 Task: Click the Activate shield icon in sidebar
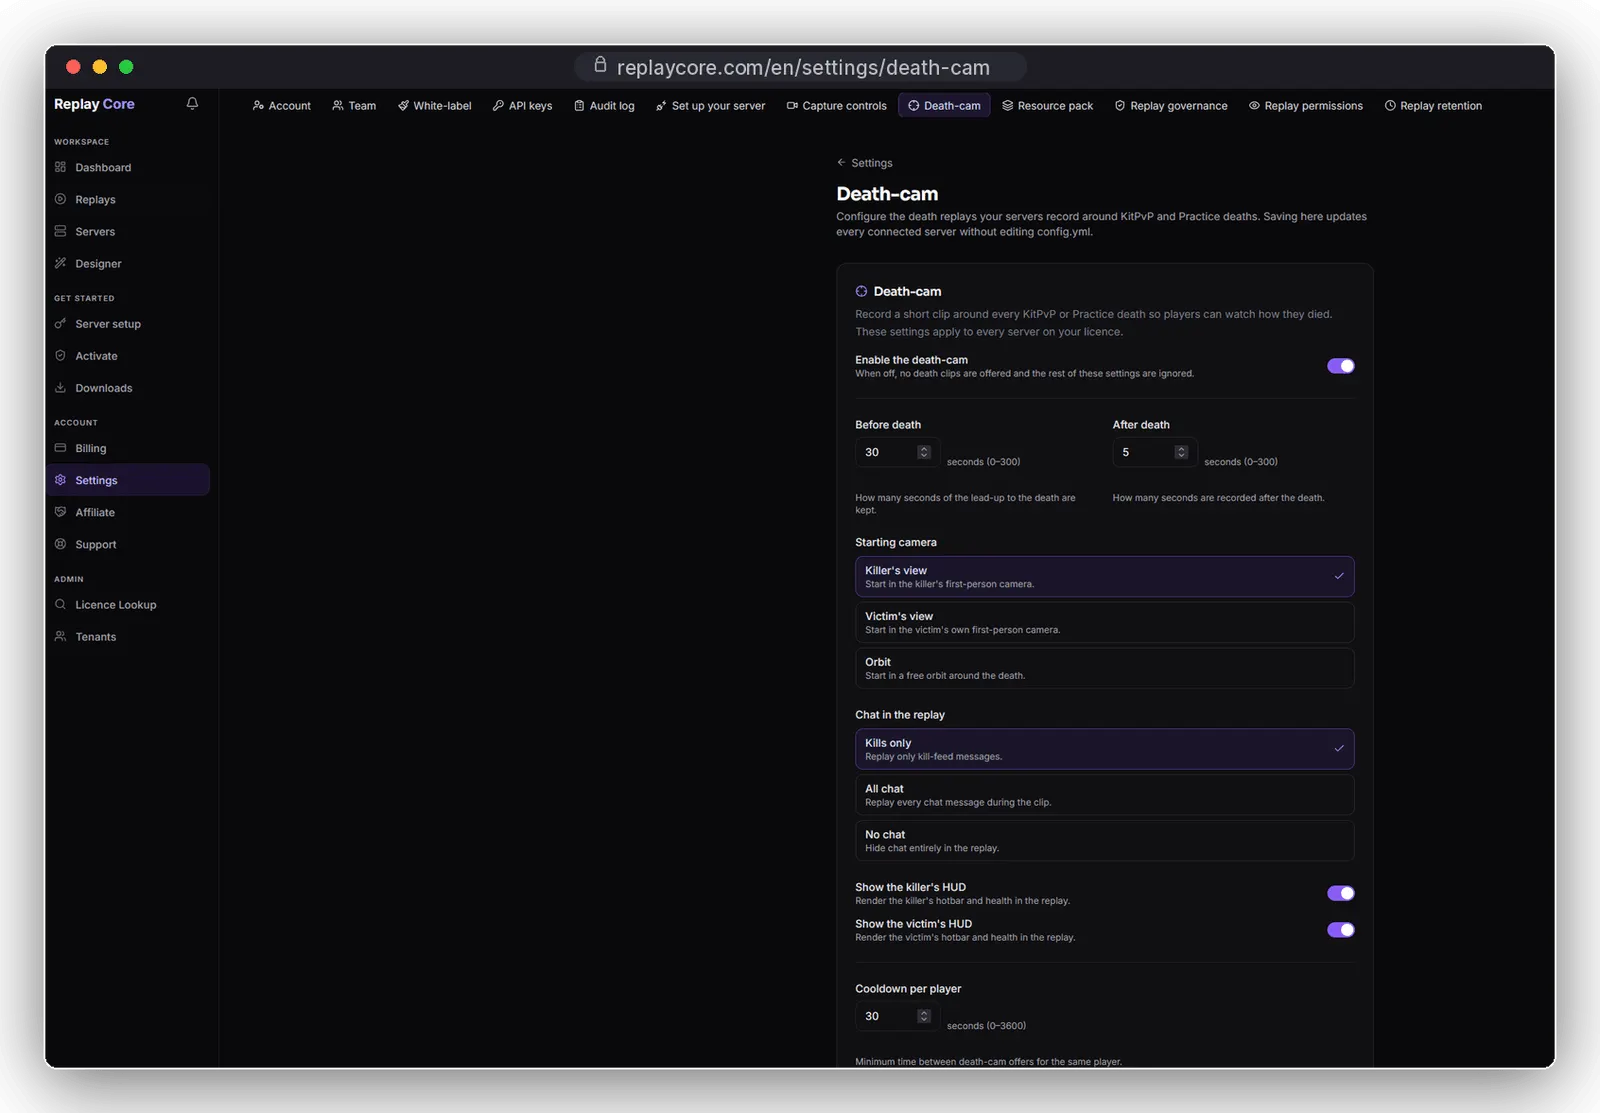click(60, 355)
